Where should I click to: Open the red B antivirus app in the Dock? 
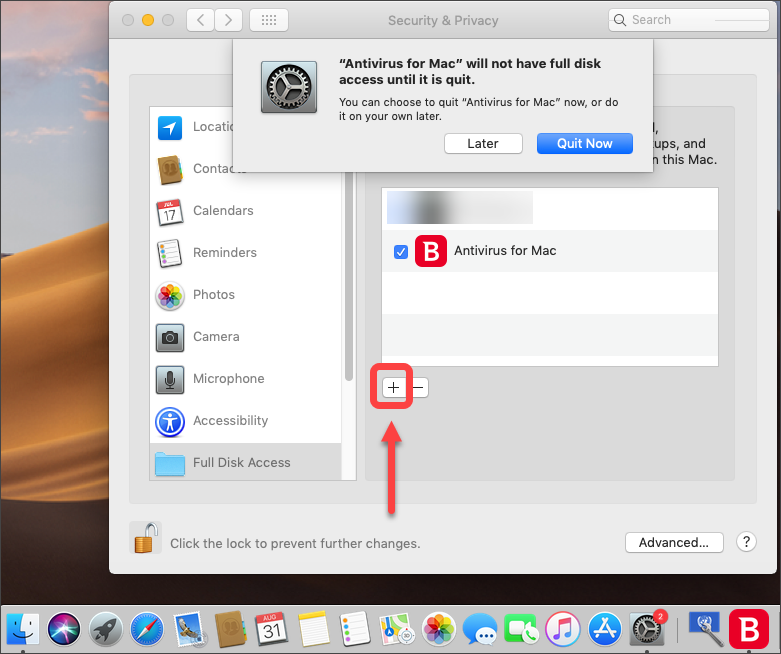point(749,629)
